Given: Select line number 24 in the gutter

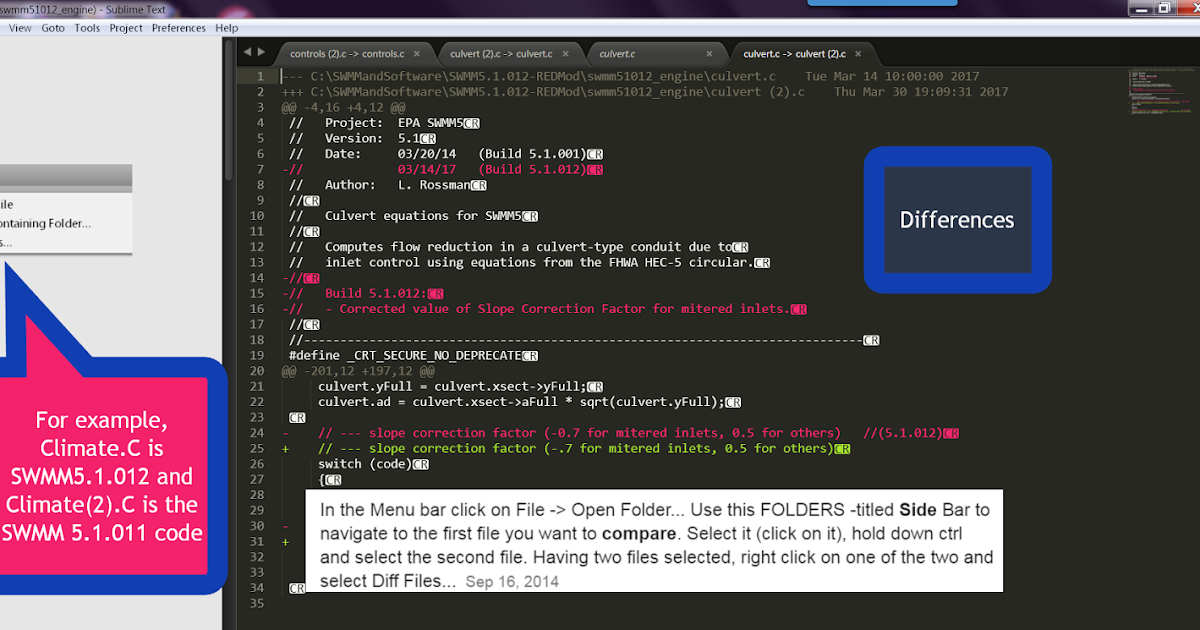Looking at the screenshot, I should click(257, 432).
